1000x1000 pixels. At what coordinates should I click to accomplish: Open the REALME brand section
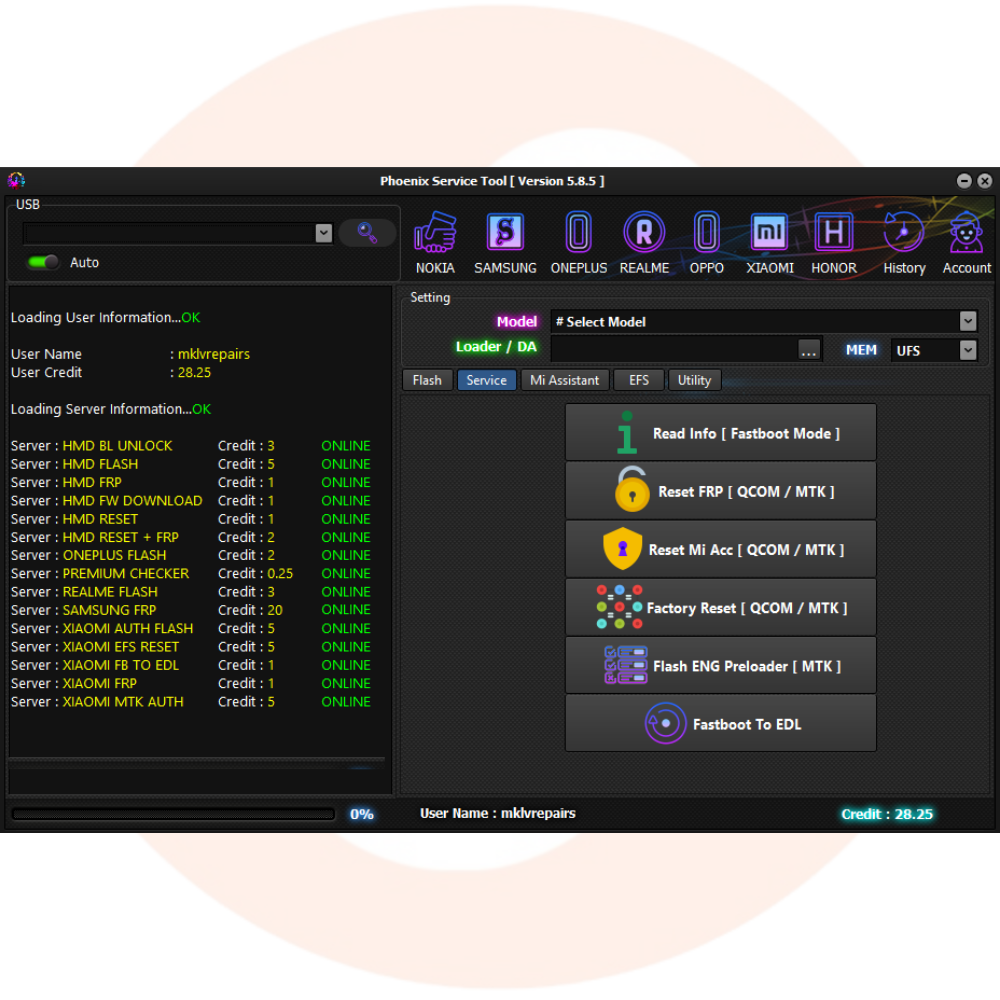coord(644,243)
